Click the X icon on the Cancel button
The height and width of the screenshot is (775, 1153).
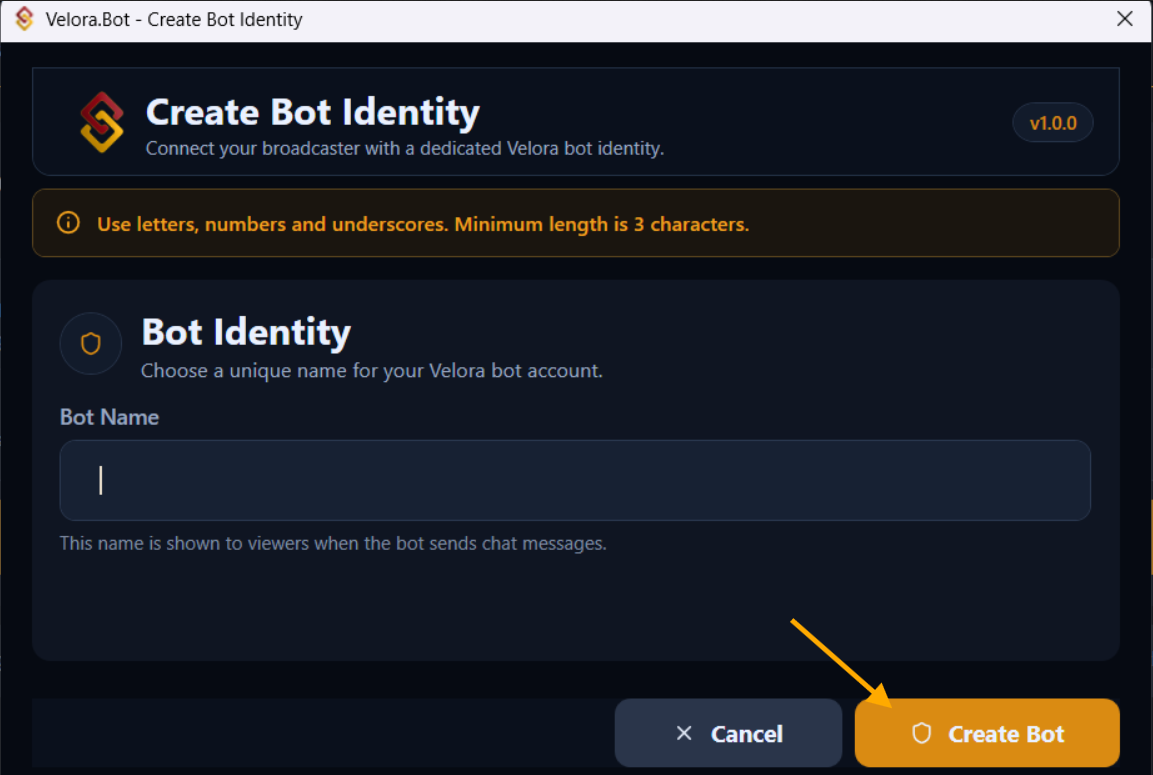(x=684, y=733)
